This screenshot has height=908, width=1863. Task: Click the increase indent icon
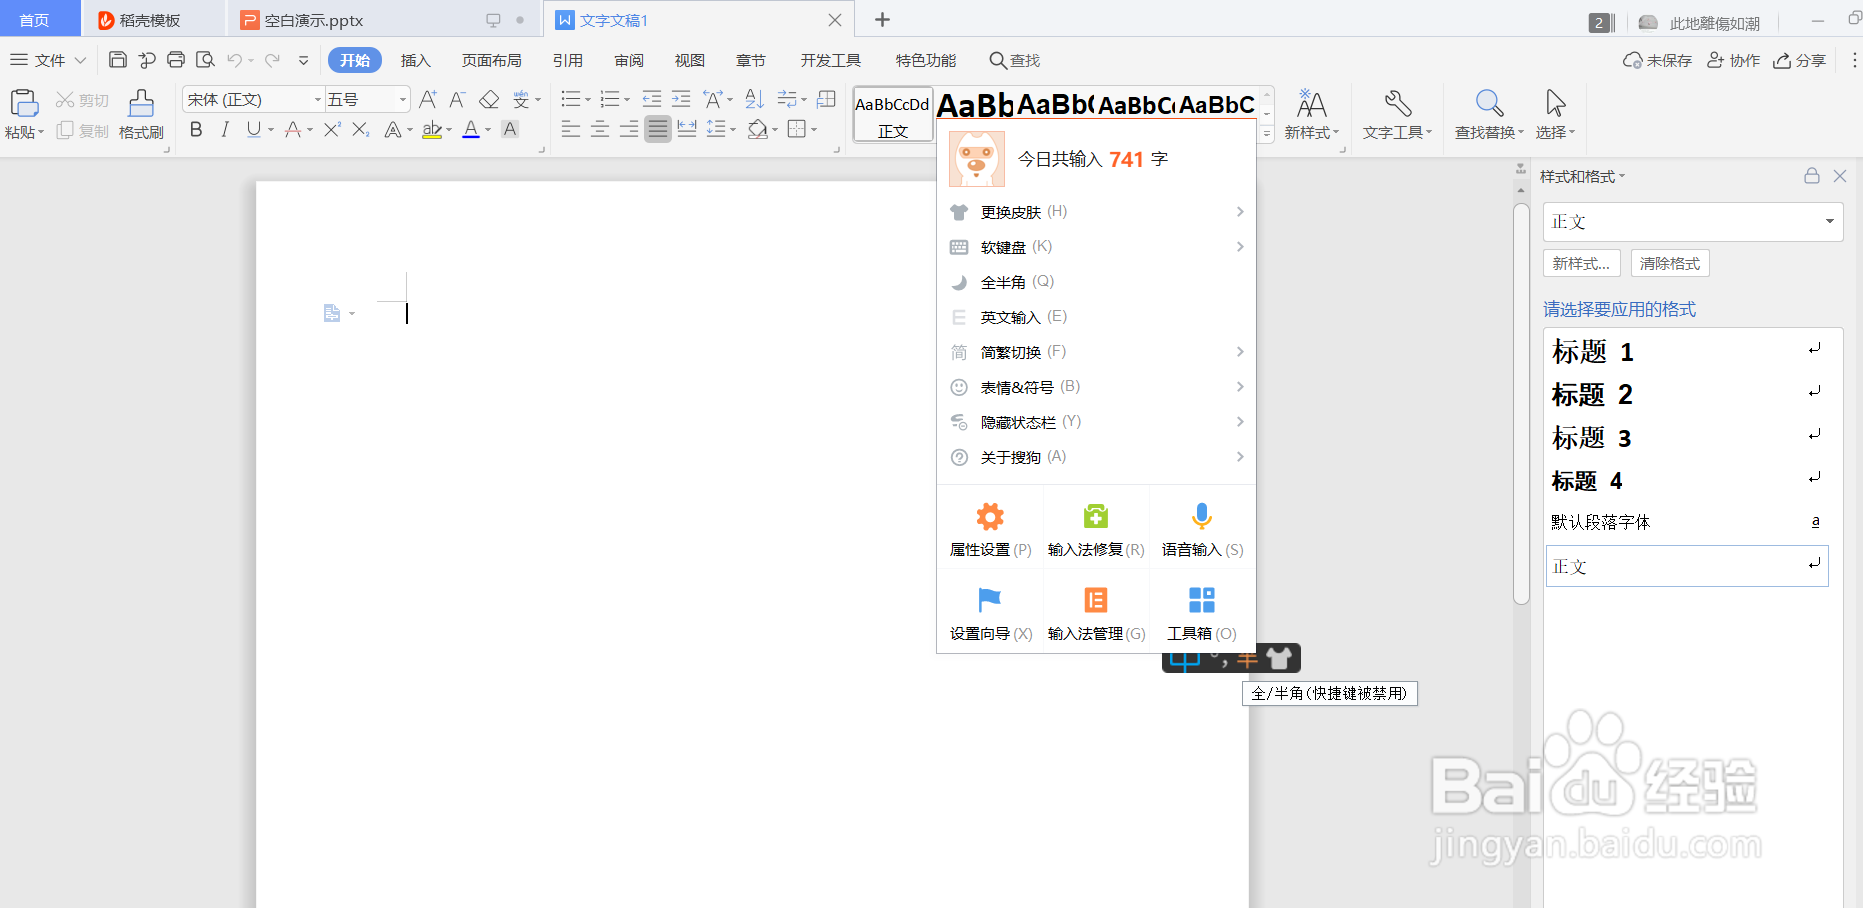point(681,99)
